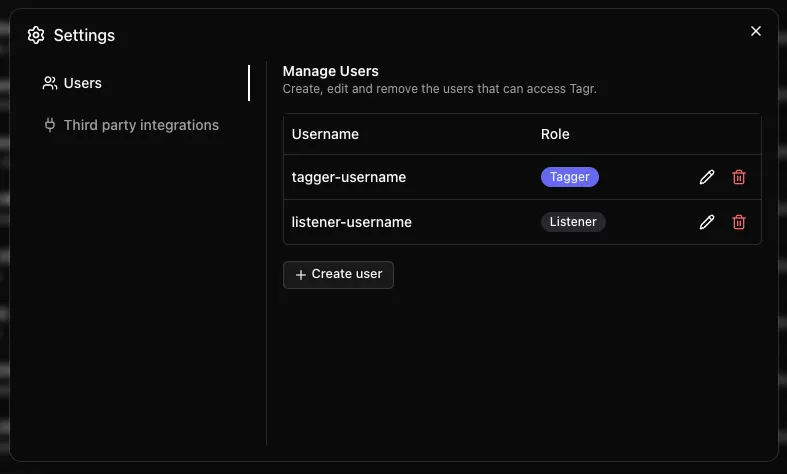Delete the tagger-username user with trash icon
The image size is (787, 474).
738,177
